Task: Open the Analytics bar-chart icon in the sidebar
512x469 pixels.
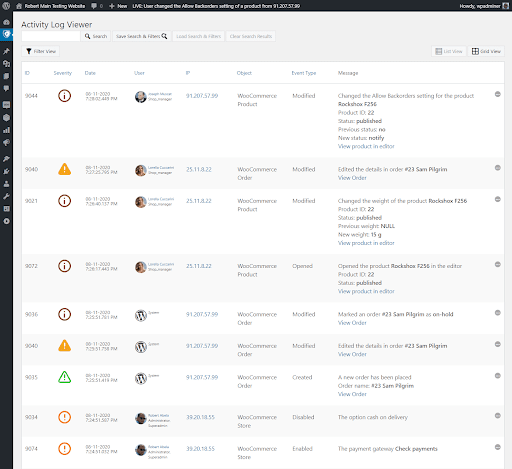Action: click(6, 130)
